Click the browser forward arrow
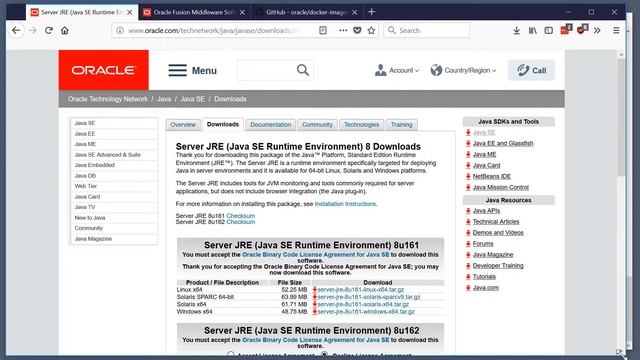640x360 pixels. pos(33,30)
